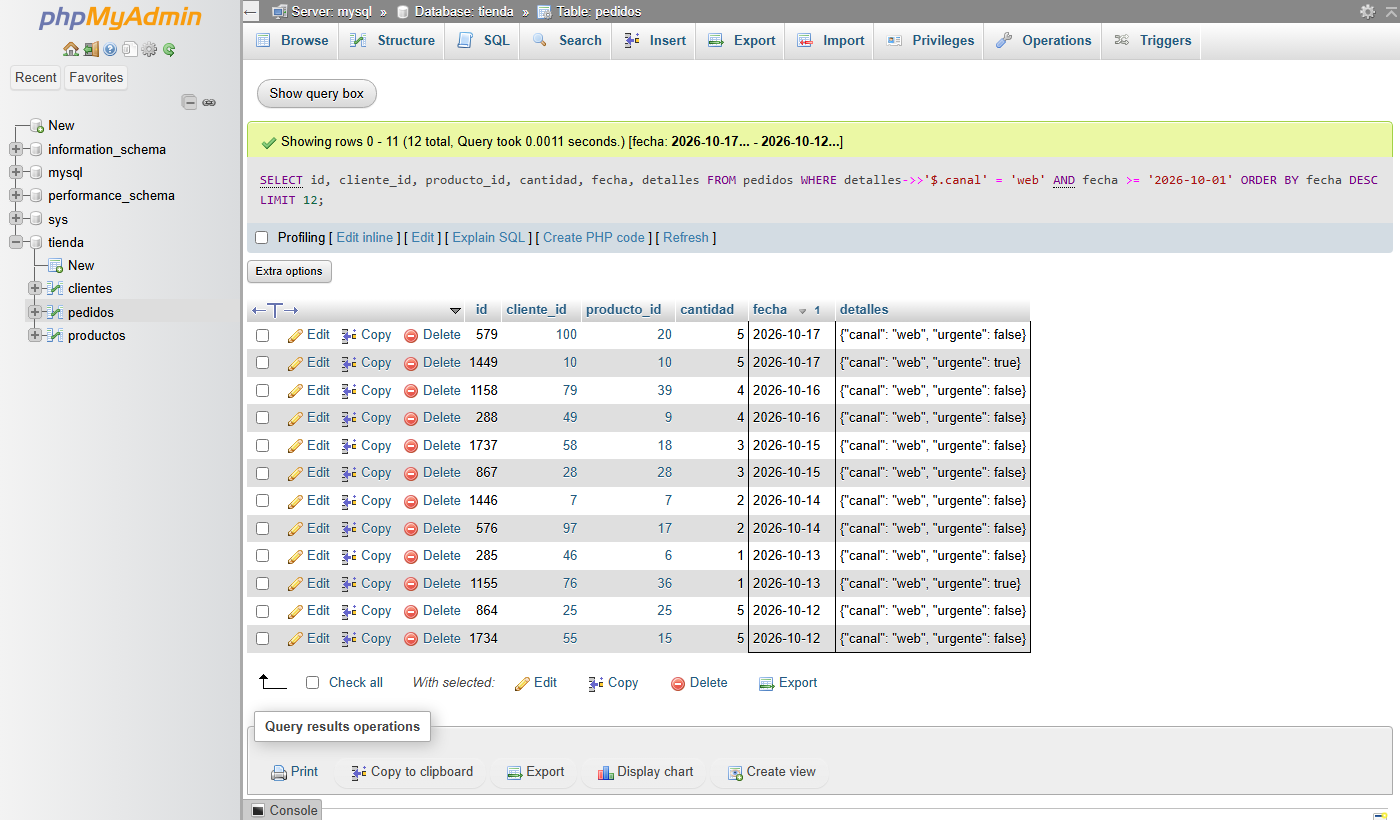Click the Show query box button

317,94
